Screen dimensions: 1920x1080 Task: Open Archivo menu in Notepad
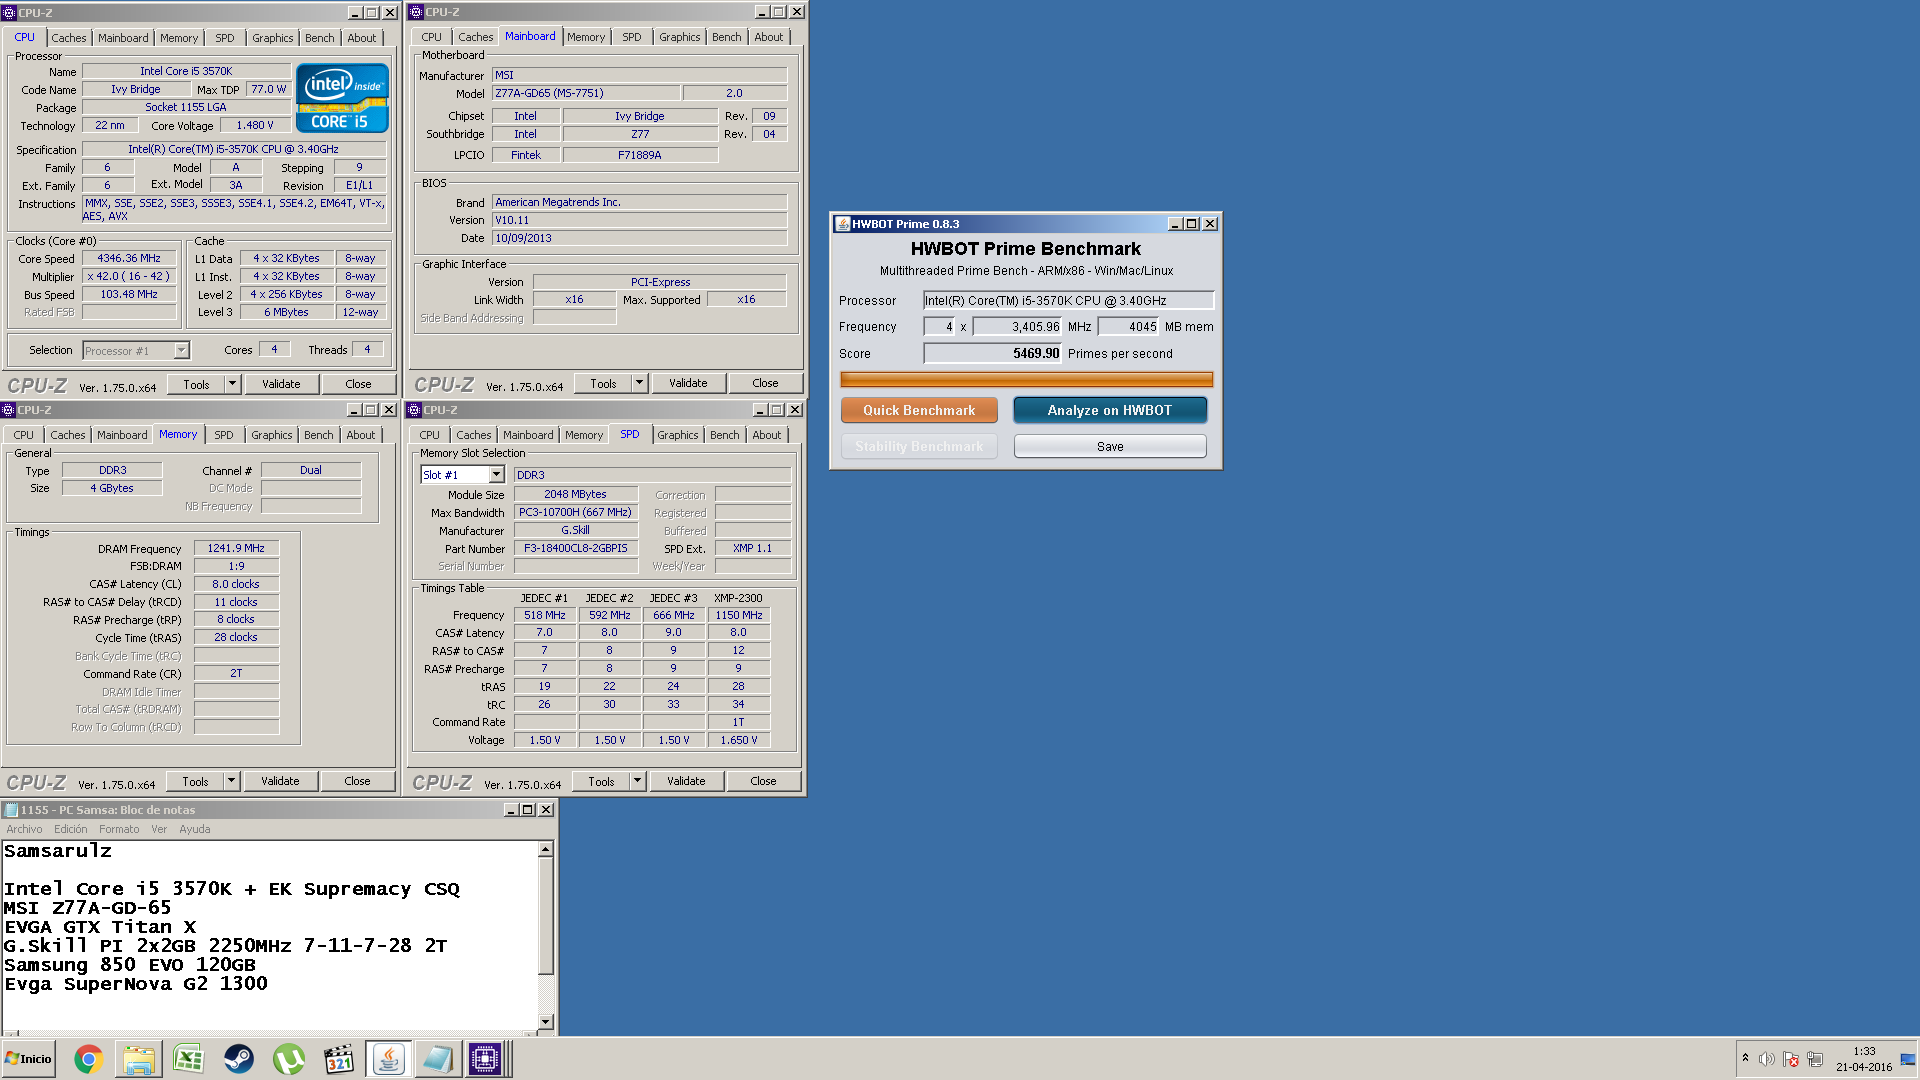[24, 829]
